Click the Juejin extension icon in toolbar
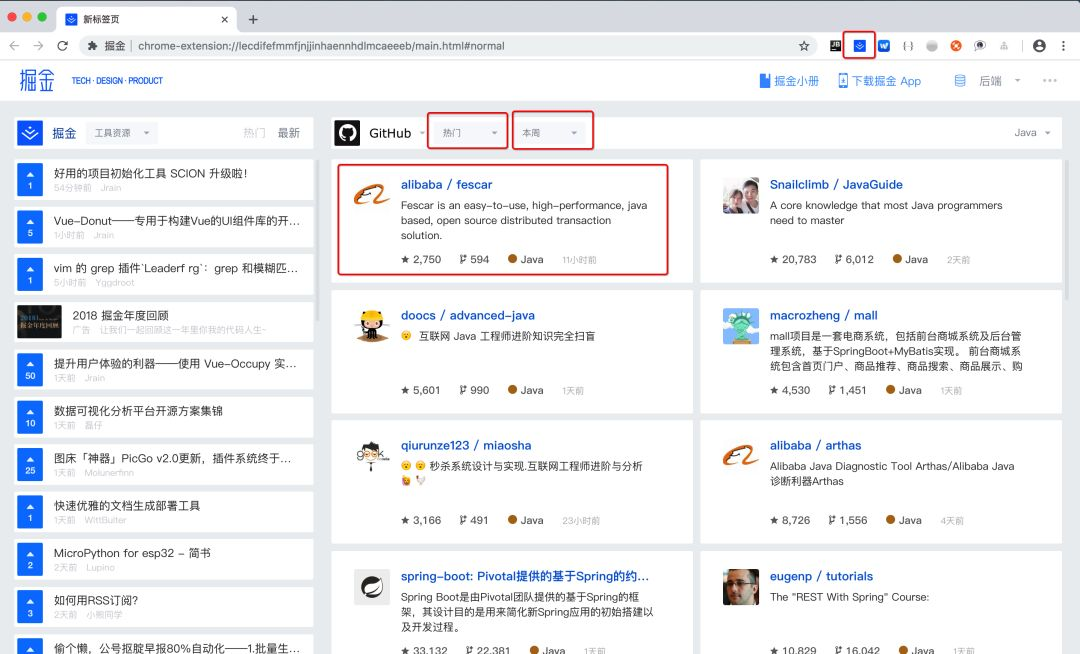Screen dimensions: 1080x654 tap(859, 45)
